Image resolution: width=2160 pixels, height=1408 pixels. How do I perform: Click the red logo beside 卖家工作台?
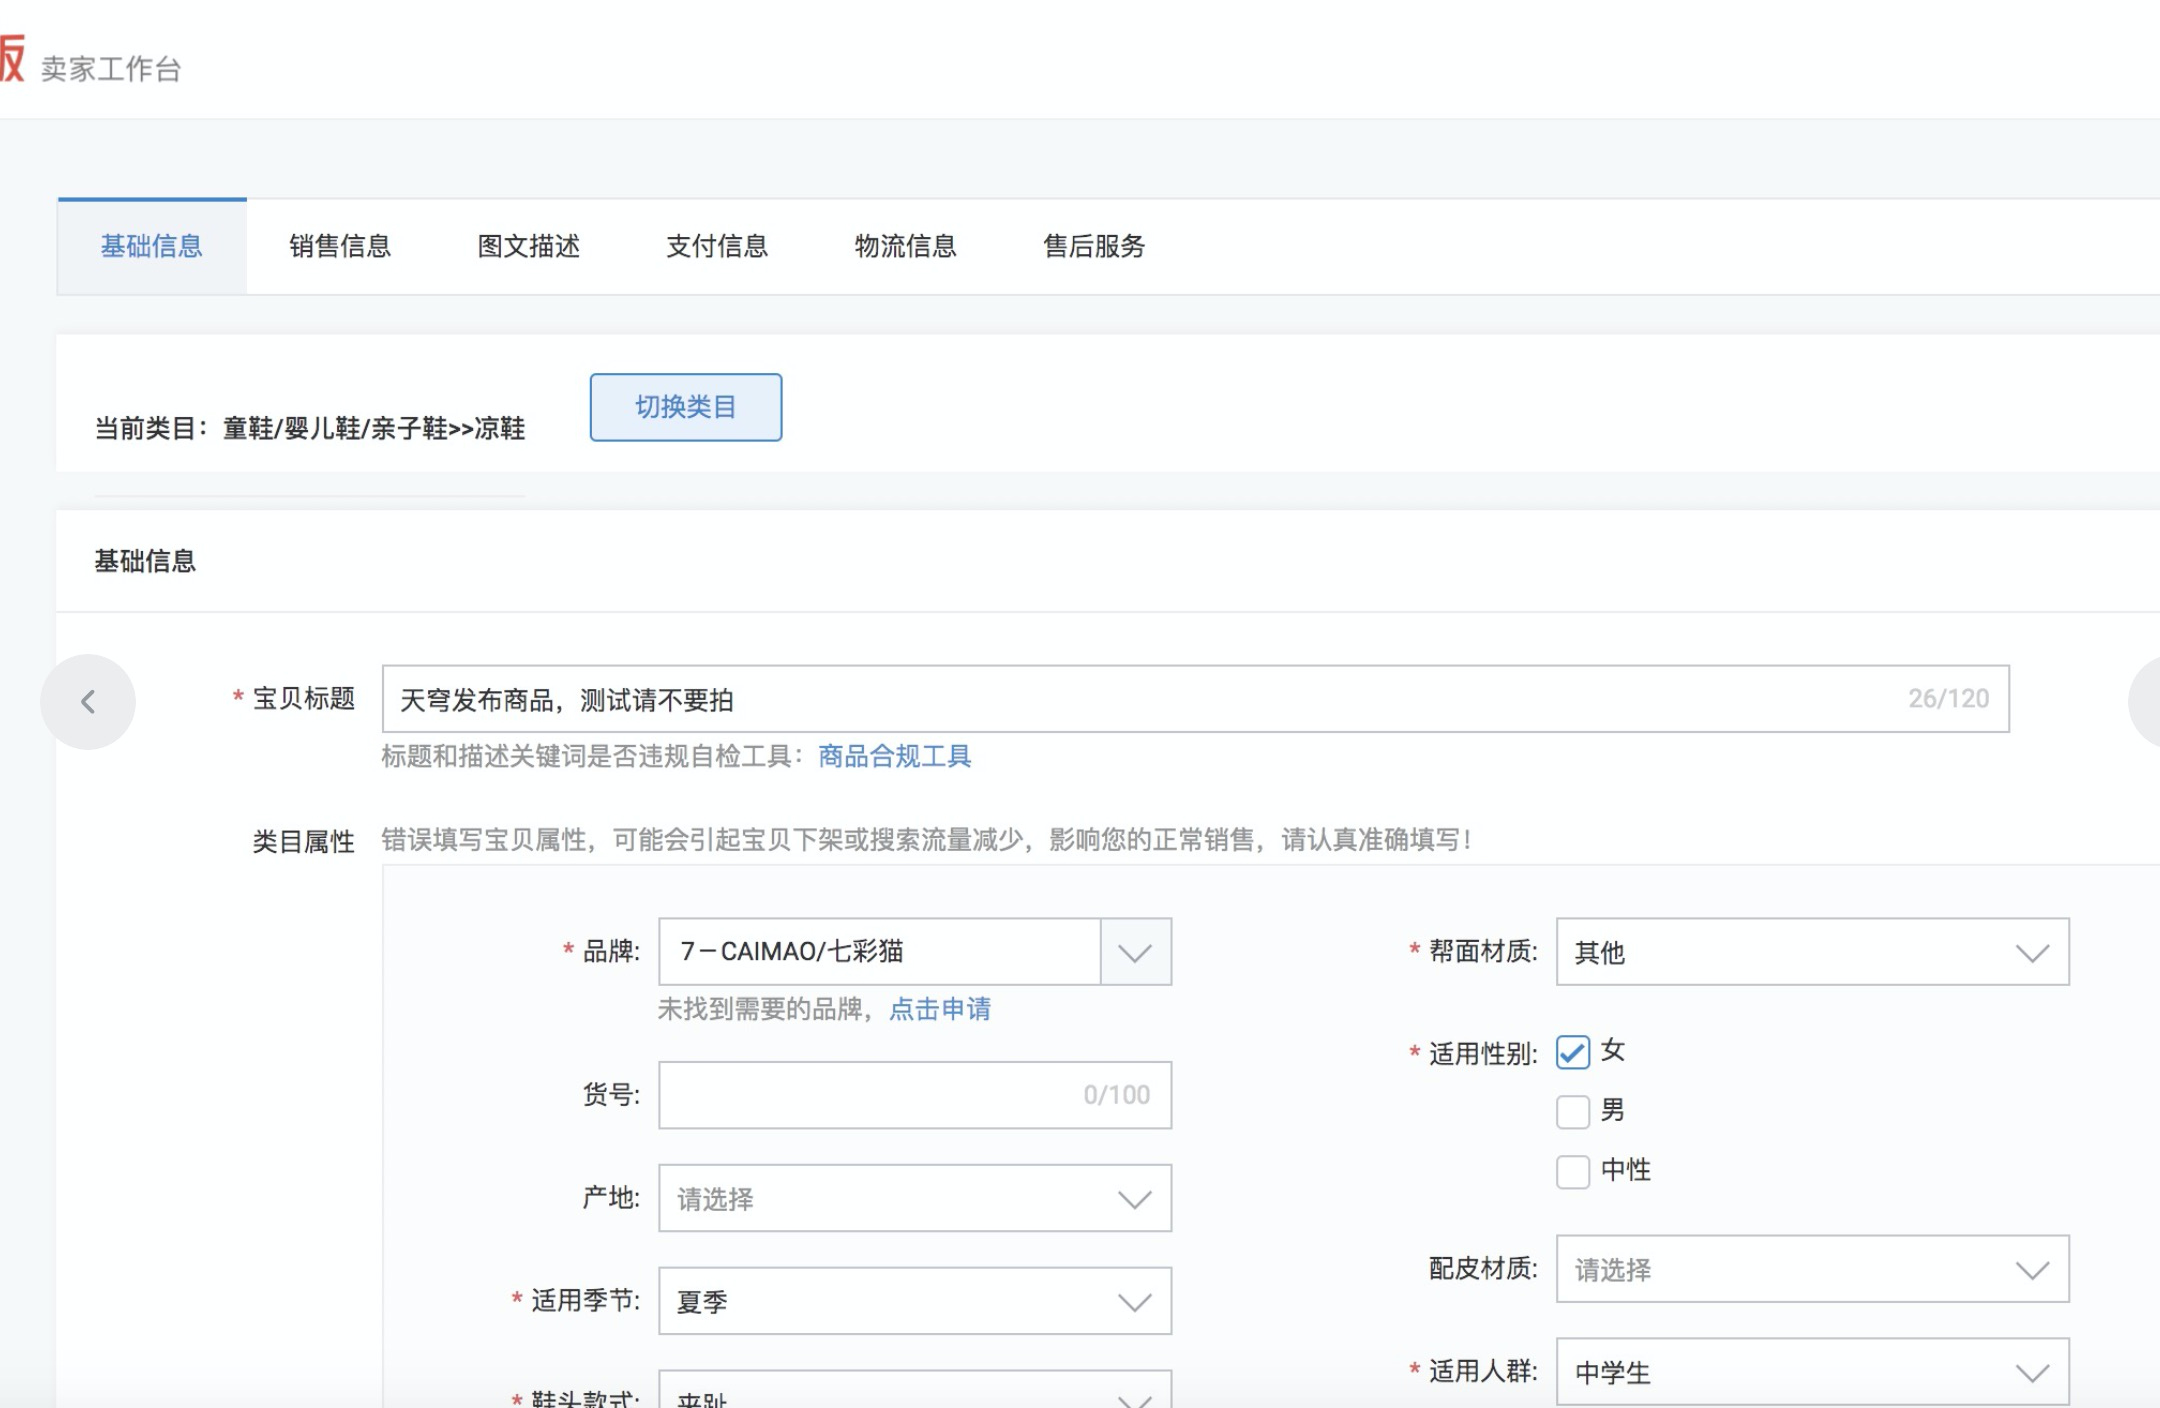(x=11, y=59)
